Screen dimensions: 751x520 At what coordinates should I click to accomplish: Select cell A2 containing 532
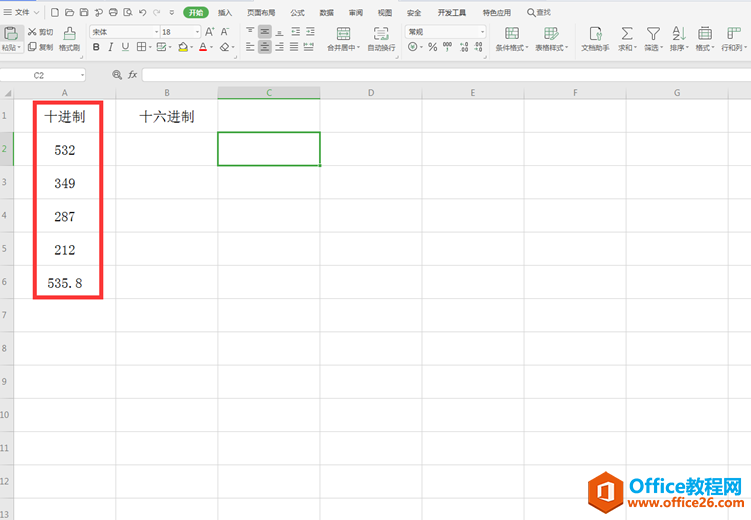click(x=65, y=150)
